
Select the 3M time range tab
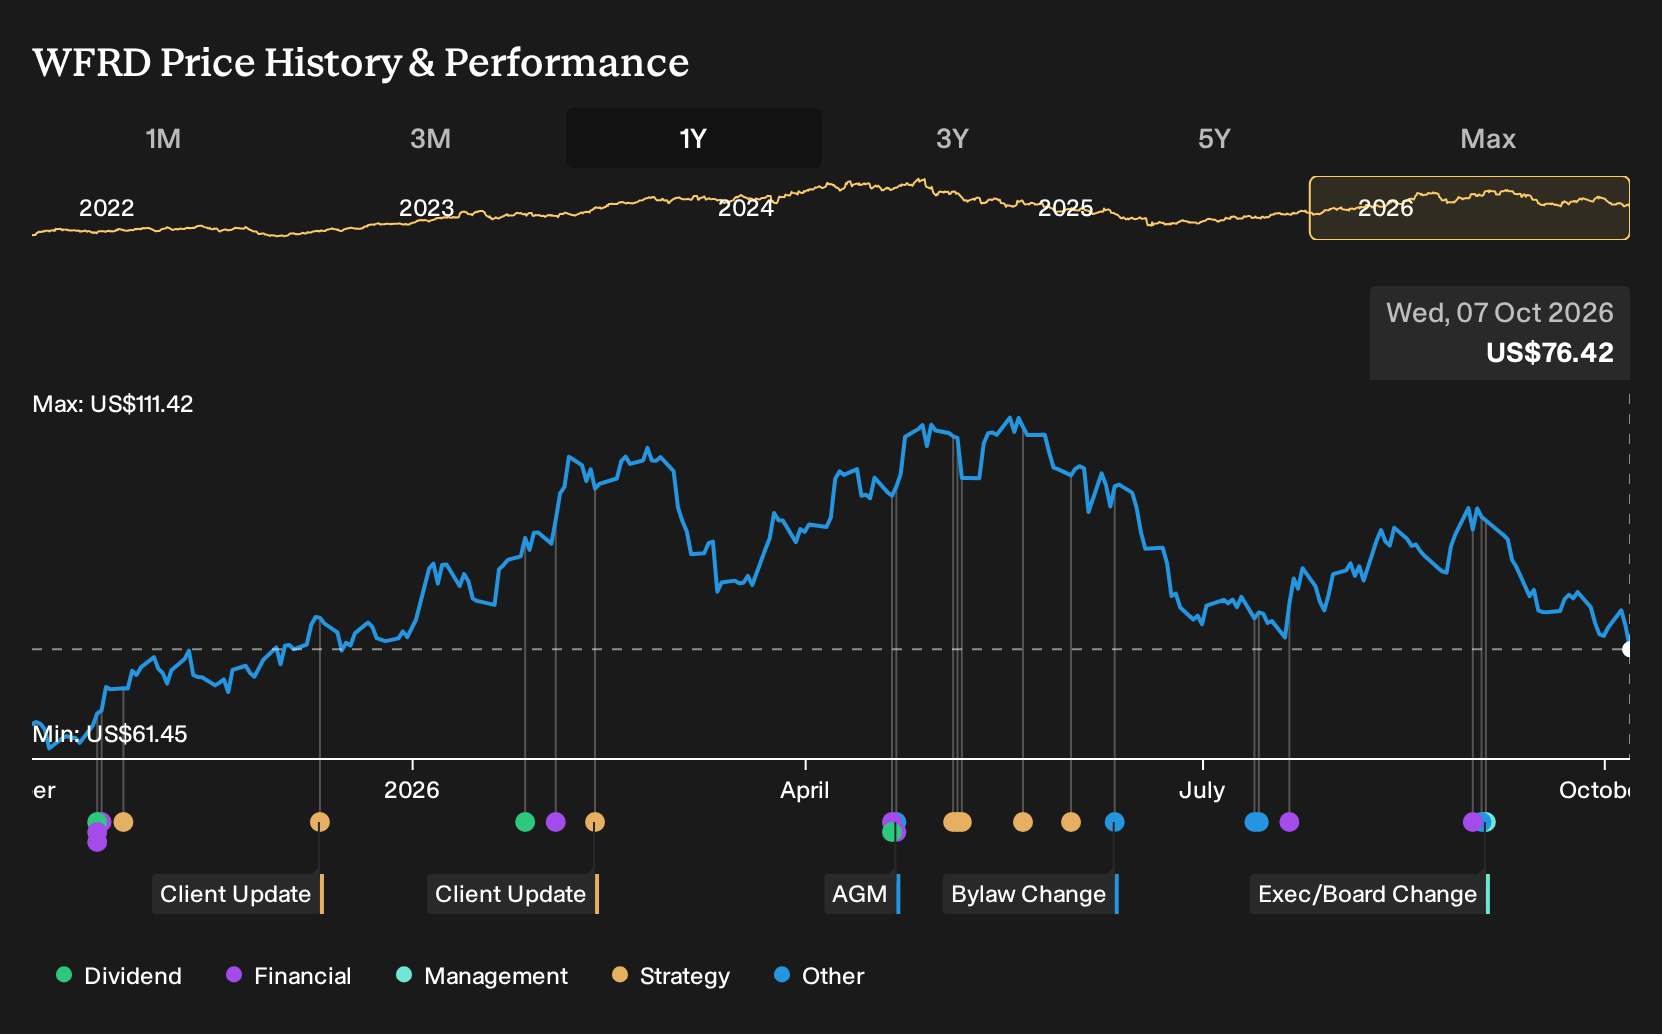(x=430, y=138)
